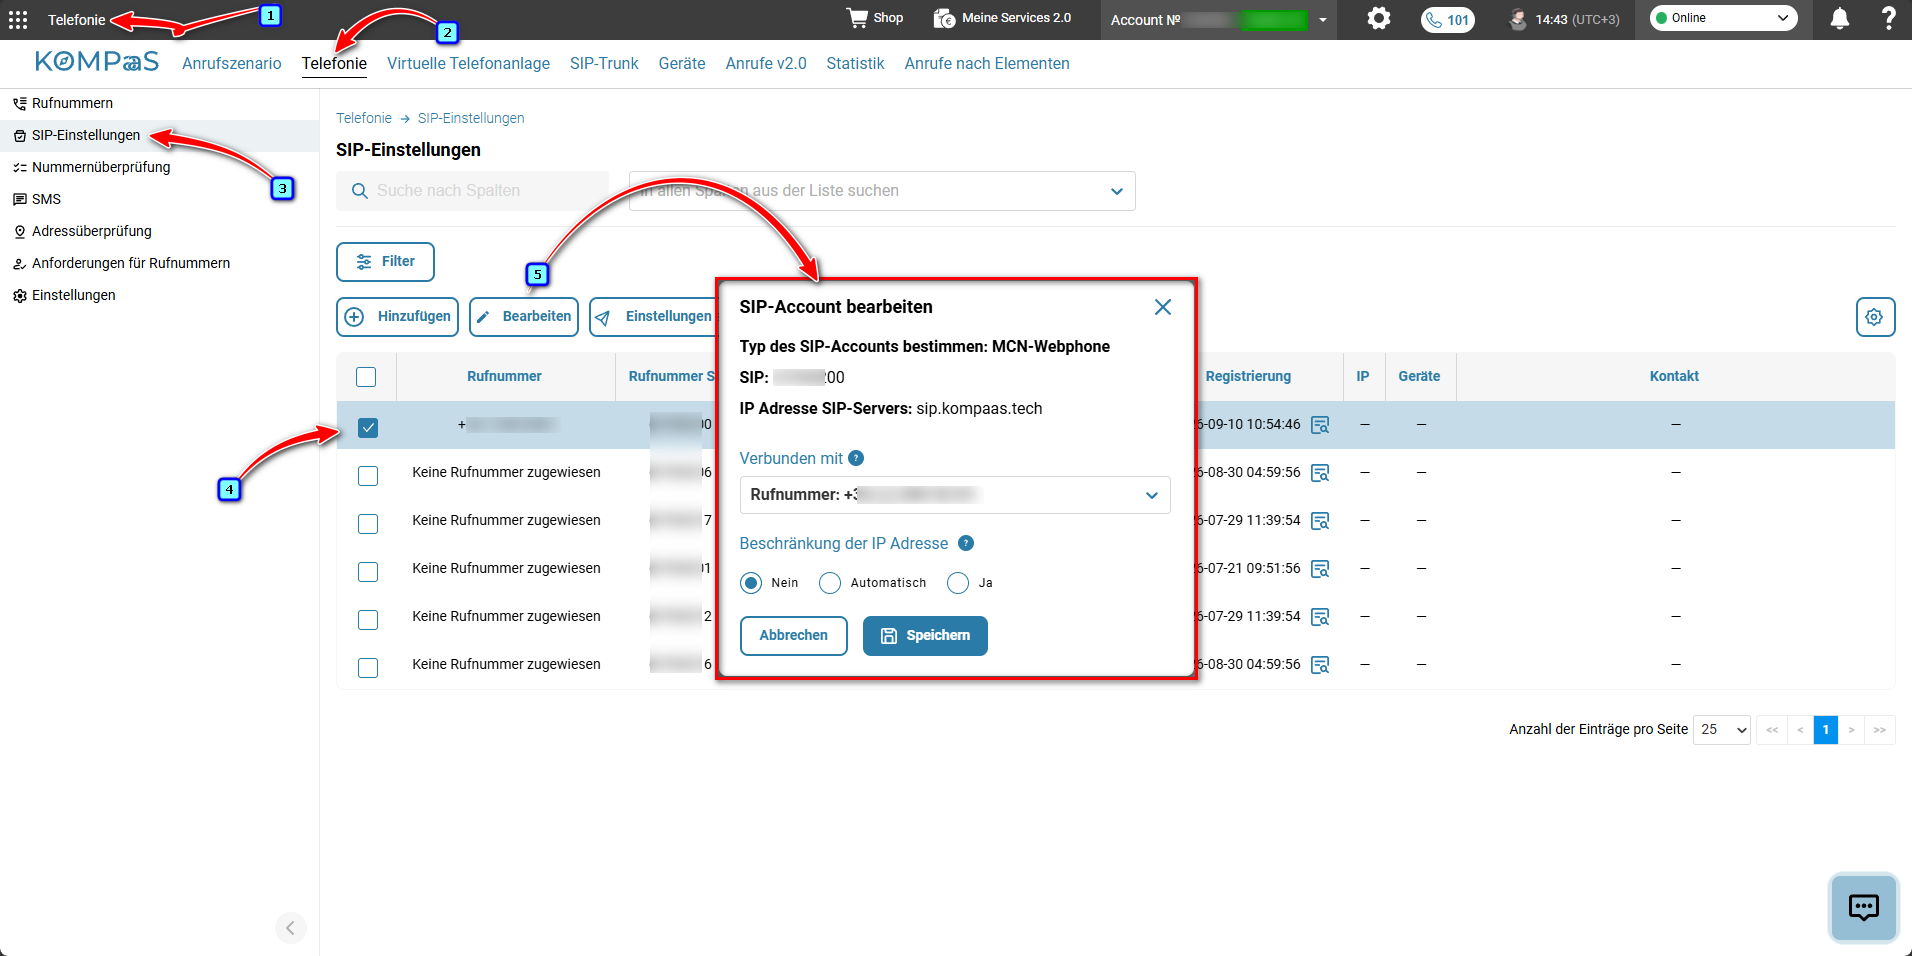This screenshot has width=1912, height=956.
Task: Open the Online status dropdown
Action: point(1723,18)
